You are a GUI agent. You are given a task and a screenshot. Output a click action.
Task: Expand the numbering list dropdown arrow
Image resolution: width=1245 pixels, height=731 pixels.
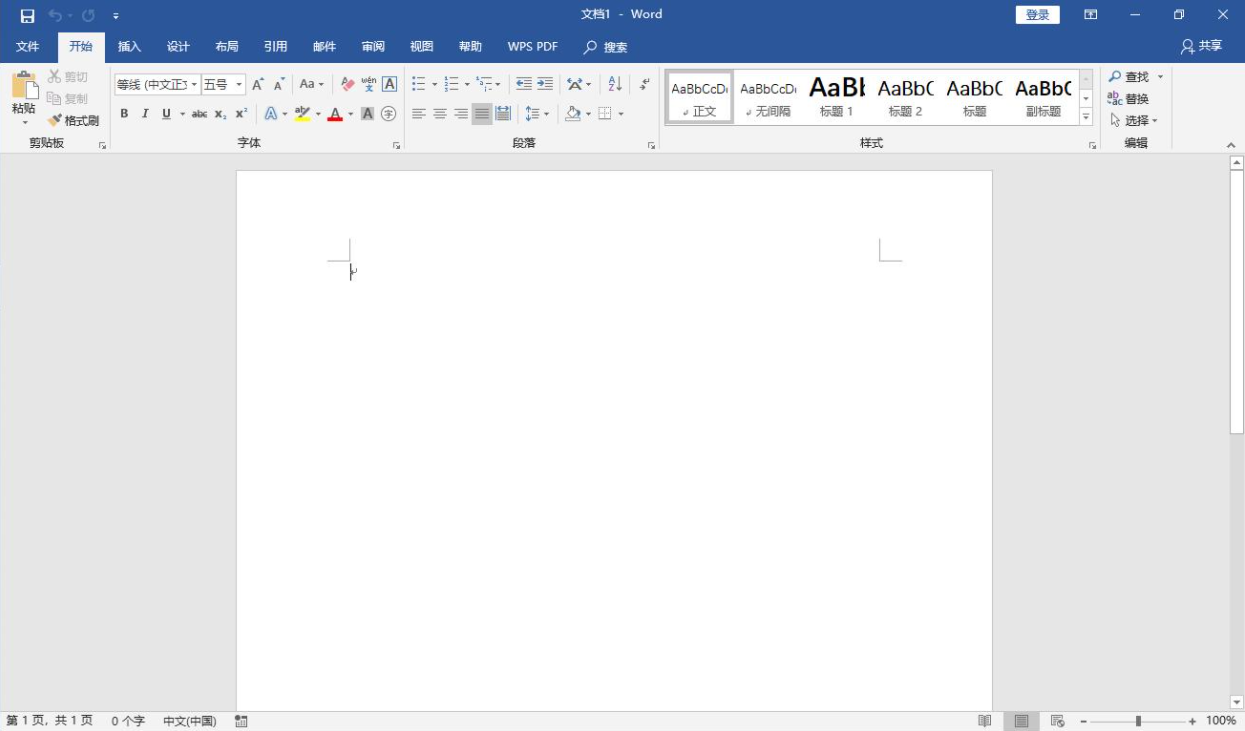467,85
